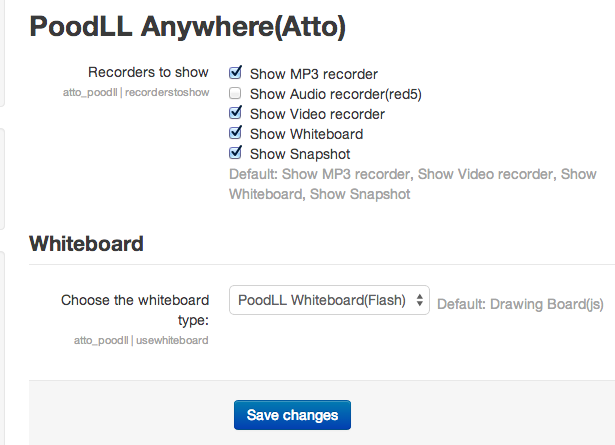Click the 'Show Snapshot' label text

pyautogui.click(x=300, y=154)
